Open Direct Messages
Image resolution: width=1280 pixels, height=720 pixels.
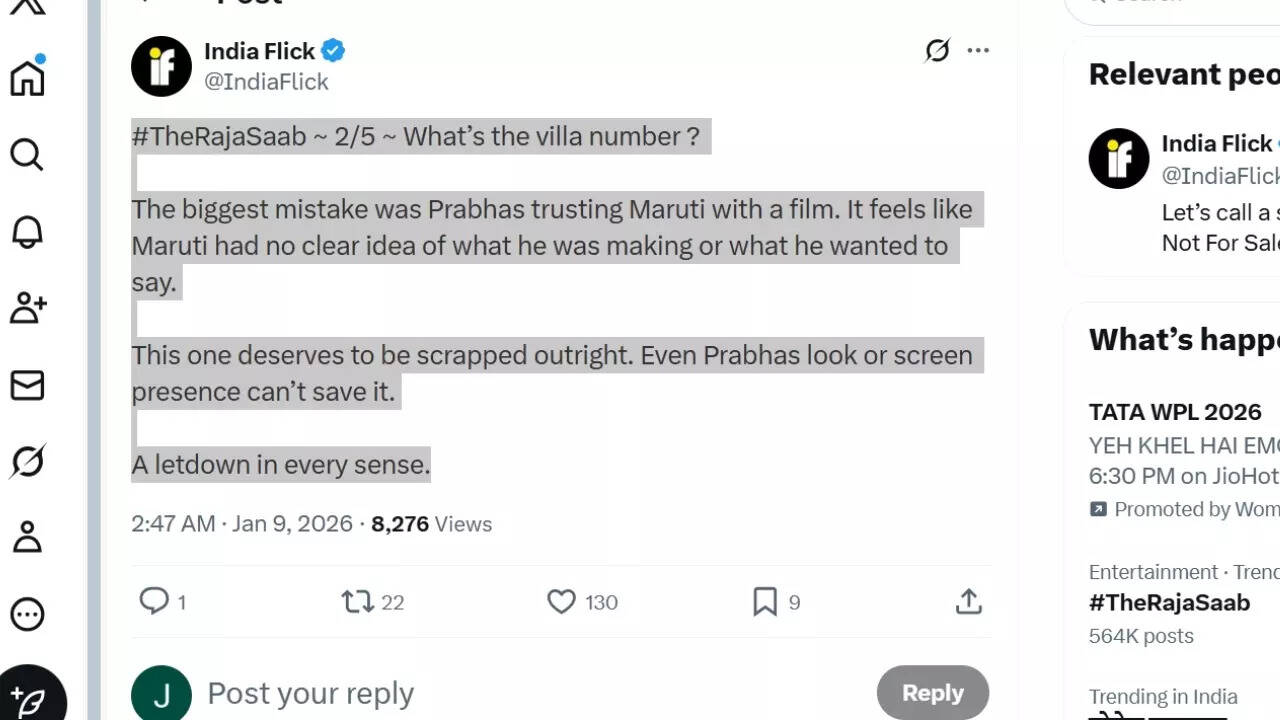click(x=27, y=385)
